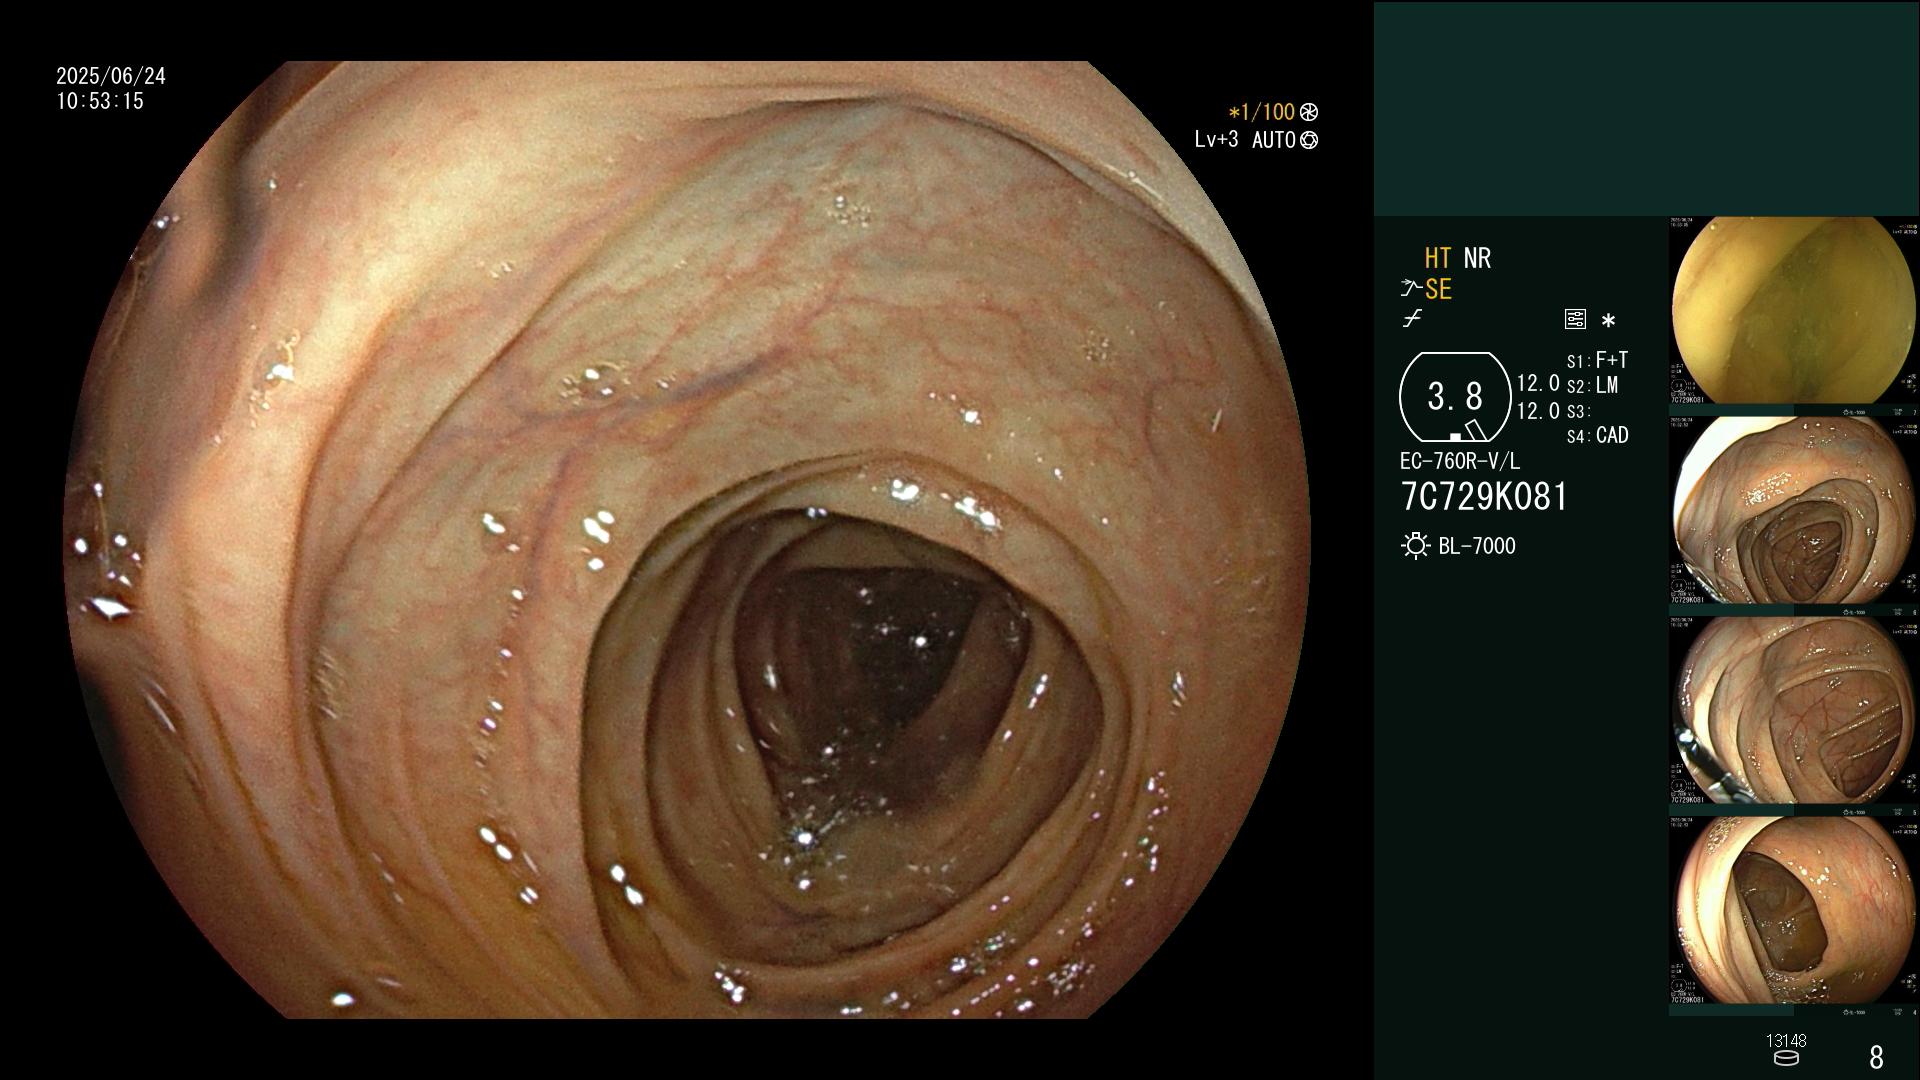
Task: Click the SE structure enhancement label
Action: [x=1438, y=290]
